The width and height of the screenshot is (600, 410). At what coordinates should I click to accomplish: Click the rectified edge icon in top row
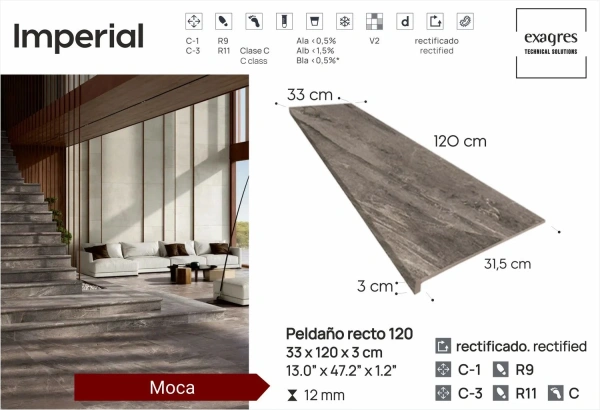click(x=435, y=21)
